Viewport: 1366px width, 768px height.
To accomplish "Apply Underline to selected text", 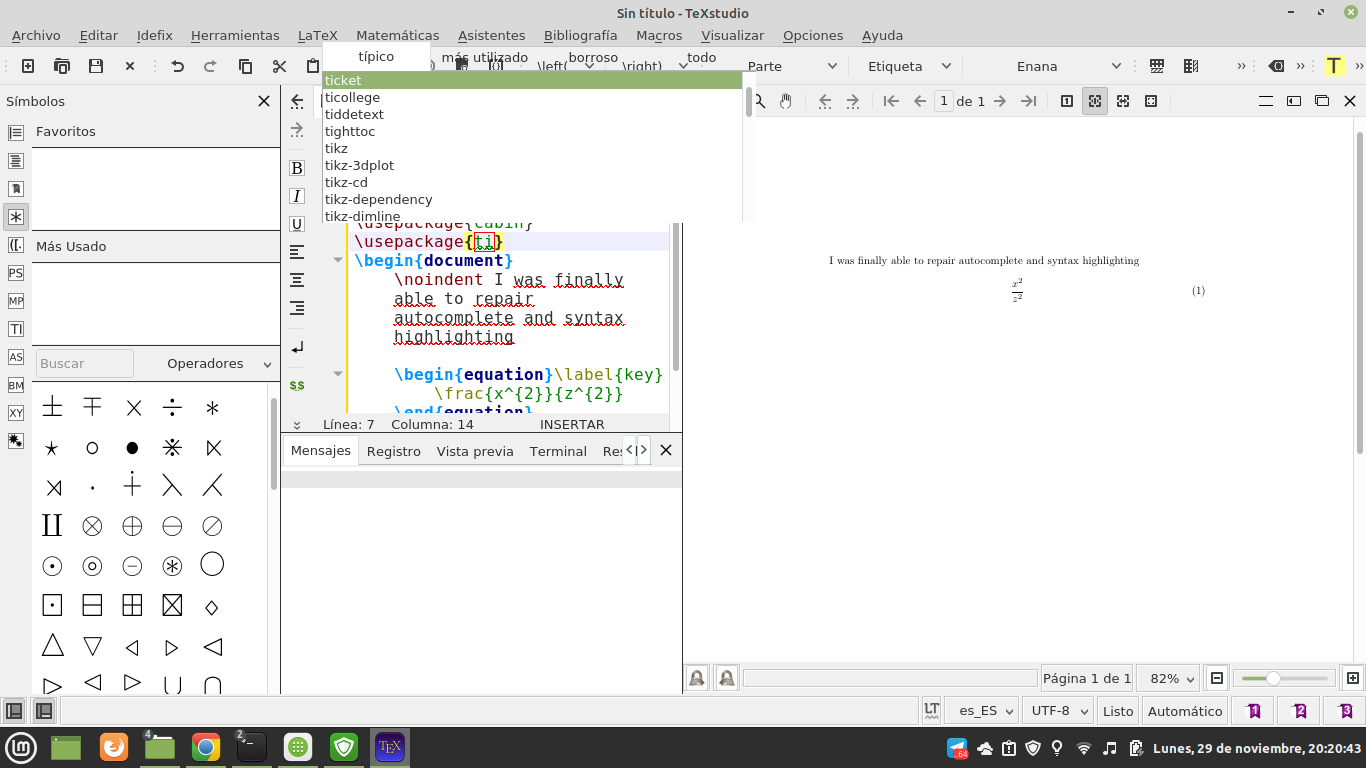I will coord(296,223).
